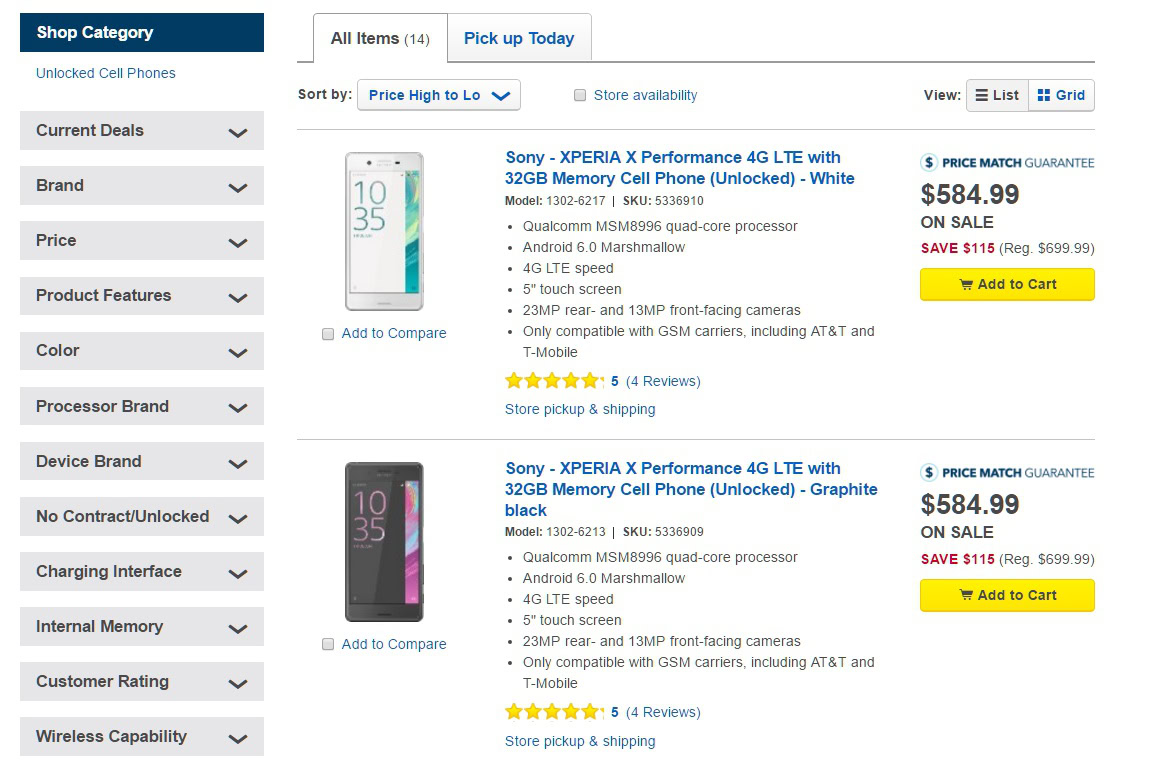Check Add to Compare for White phone
Image resolution: width=1150 pixels, height=766 pixels.
[x=328, y=334]
